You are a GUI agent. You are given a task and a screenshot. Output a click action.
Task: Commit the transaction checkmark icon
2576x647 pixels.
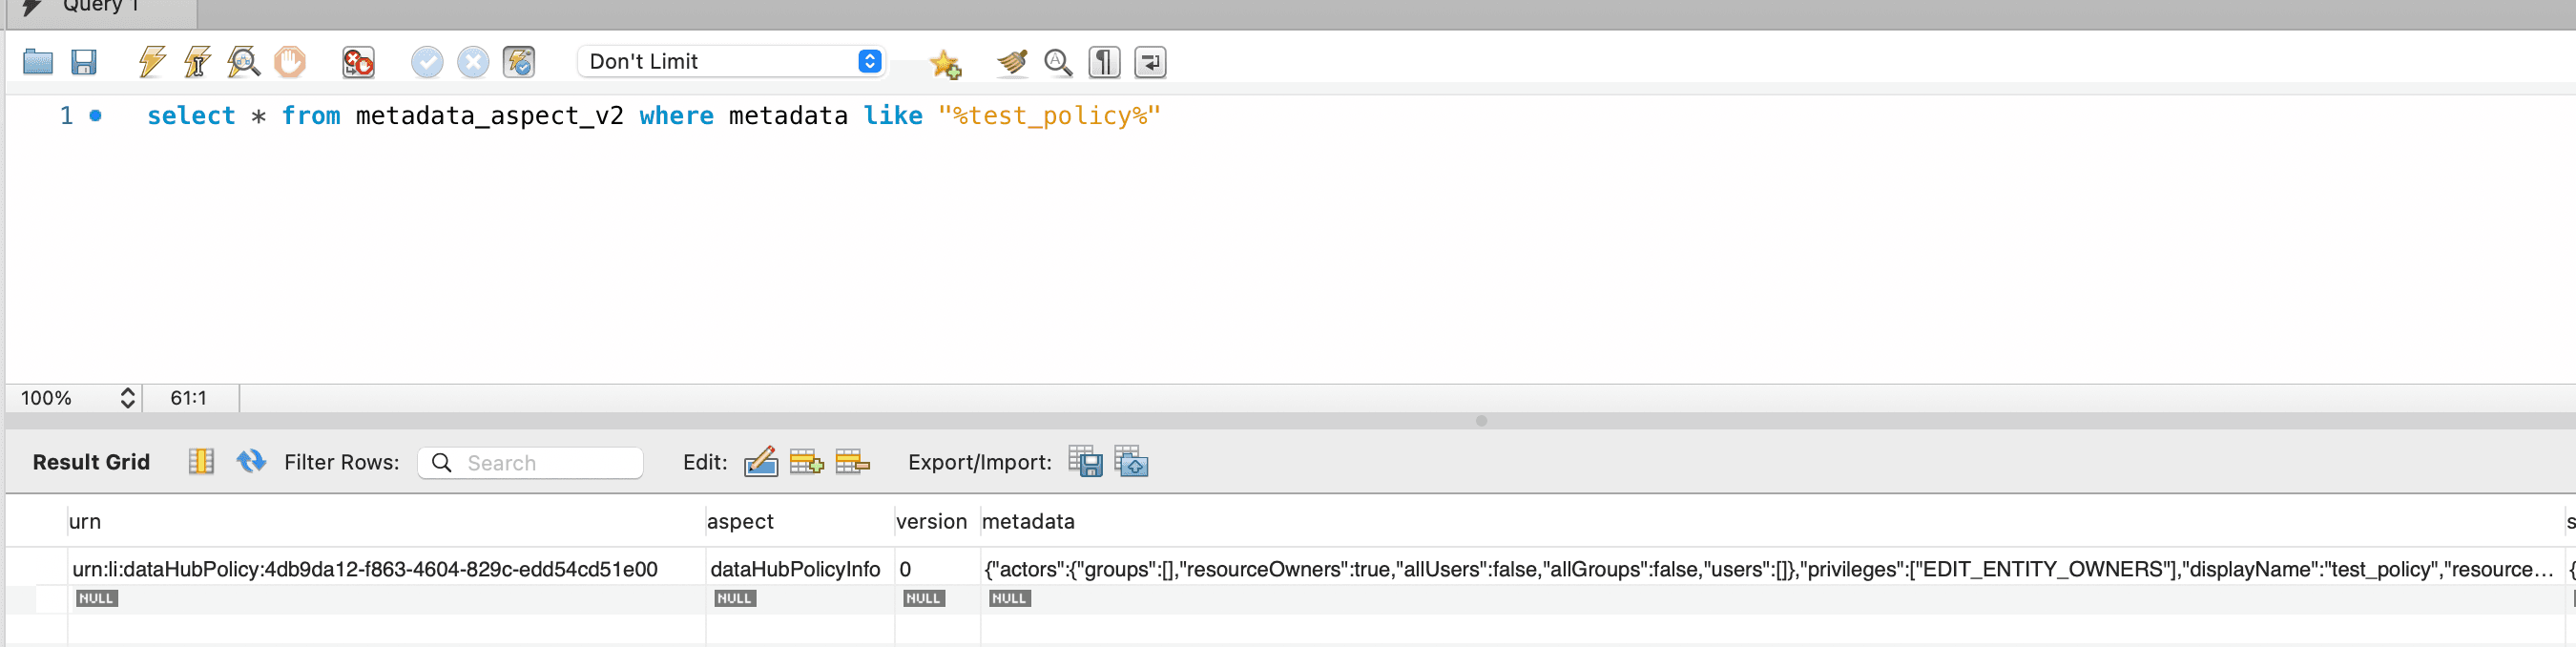tap(427, 62)
